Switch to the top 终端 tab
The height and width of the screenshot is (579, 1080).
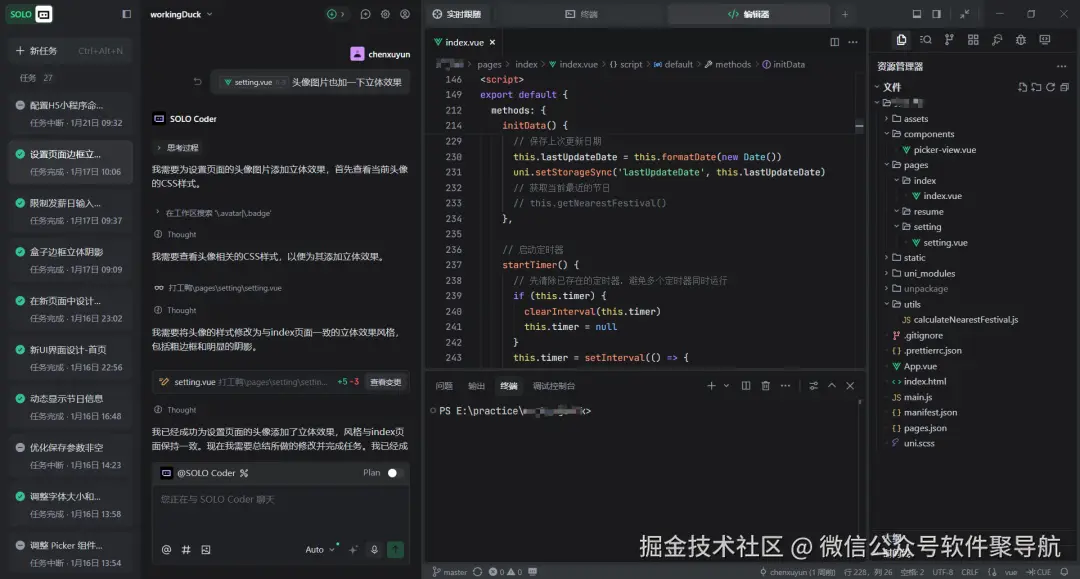click(x=582, y=14)
